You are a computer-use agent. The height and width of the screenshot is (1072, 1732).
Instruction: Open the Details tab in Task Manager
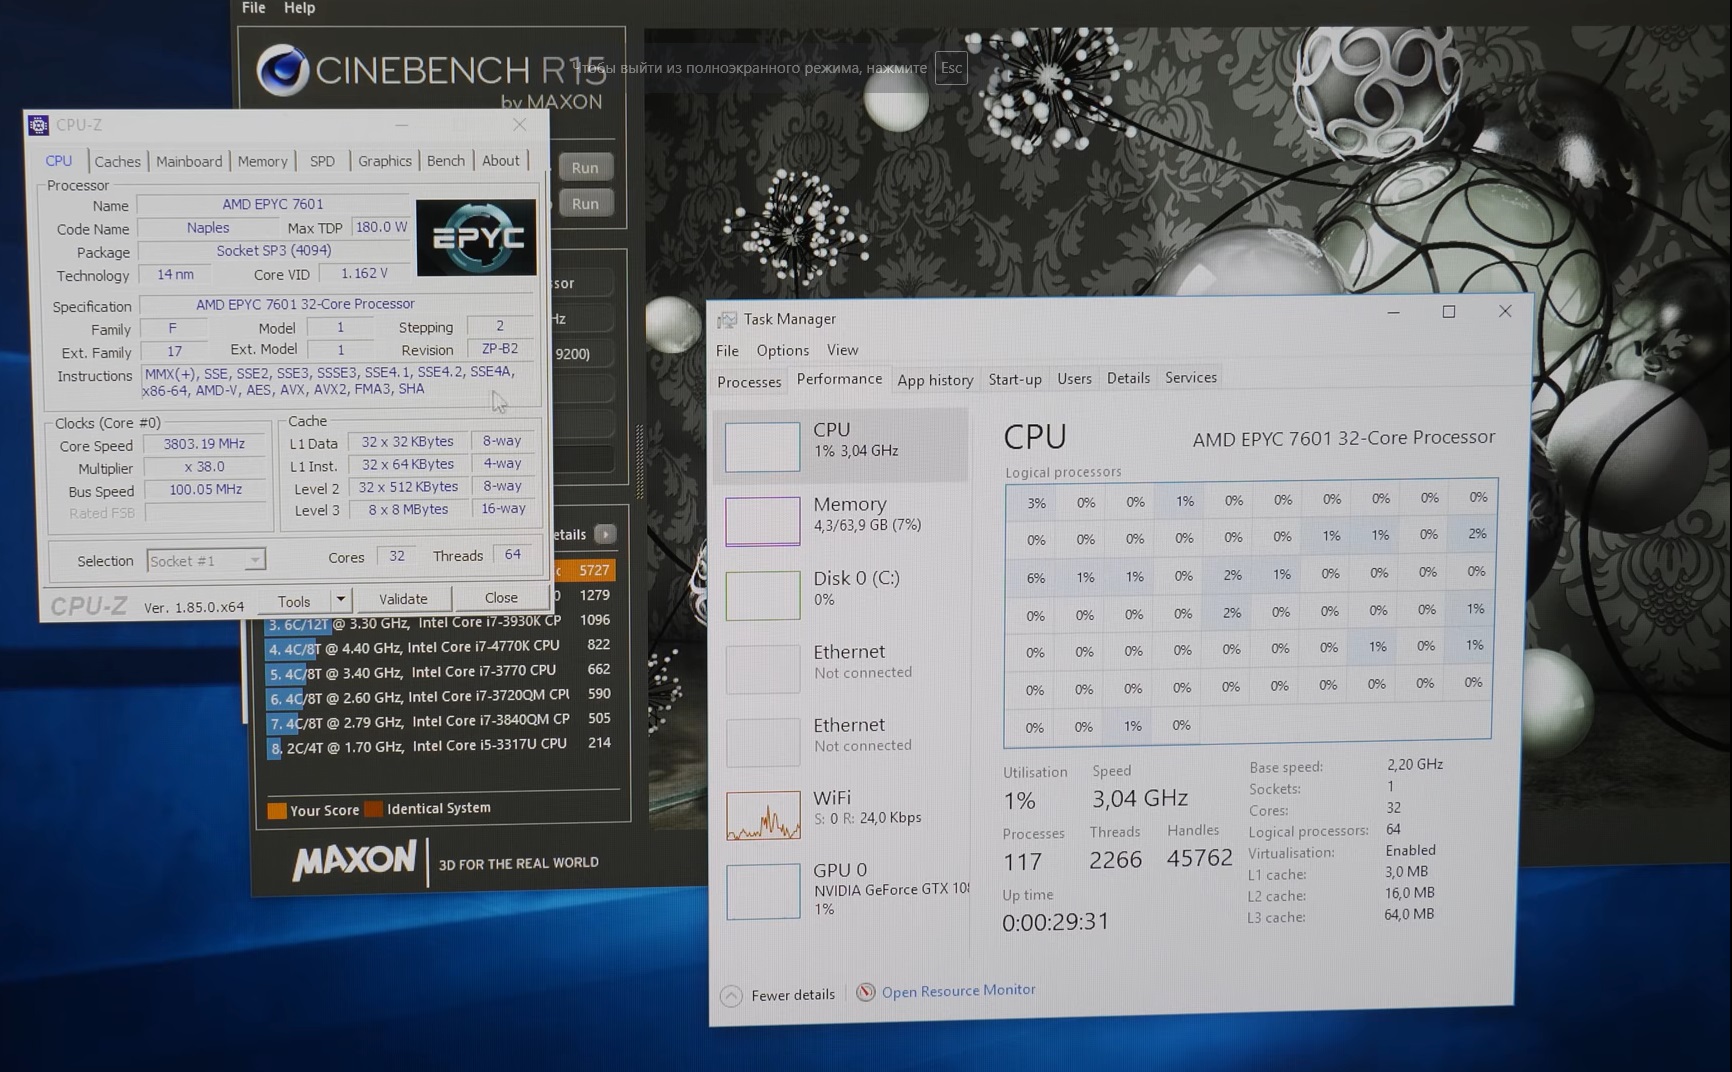pyautogui.click(x=1128, y=378)
